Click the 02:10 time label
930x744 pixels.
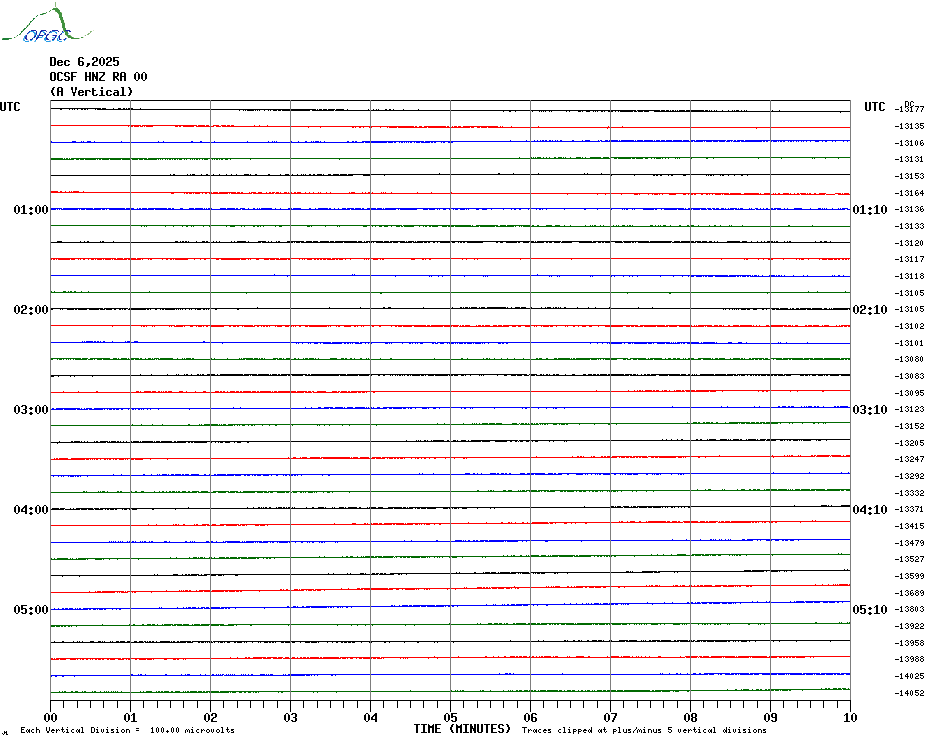pos(870,310)
